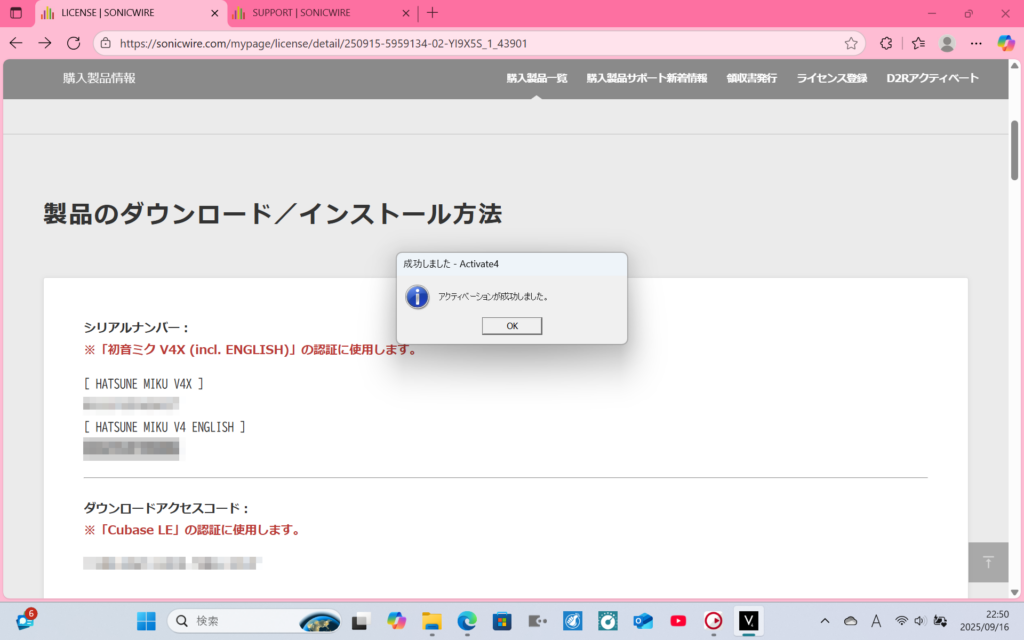Image resolution: width=1024 pixels, height=640 pixels.
Task: Click OK in the Activate4 success dialog
Action: 511,326
